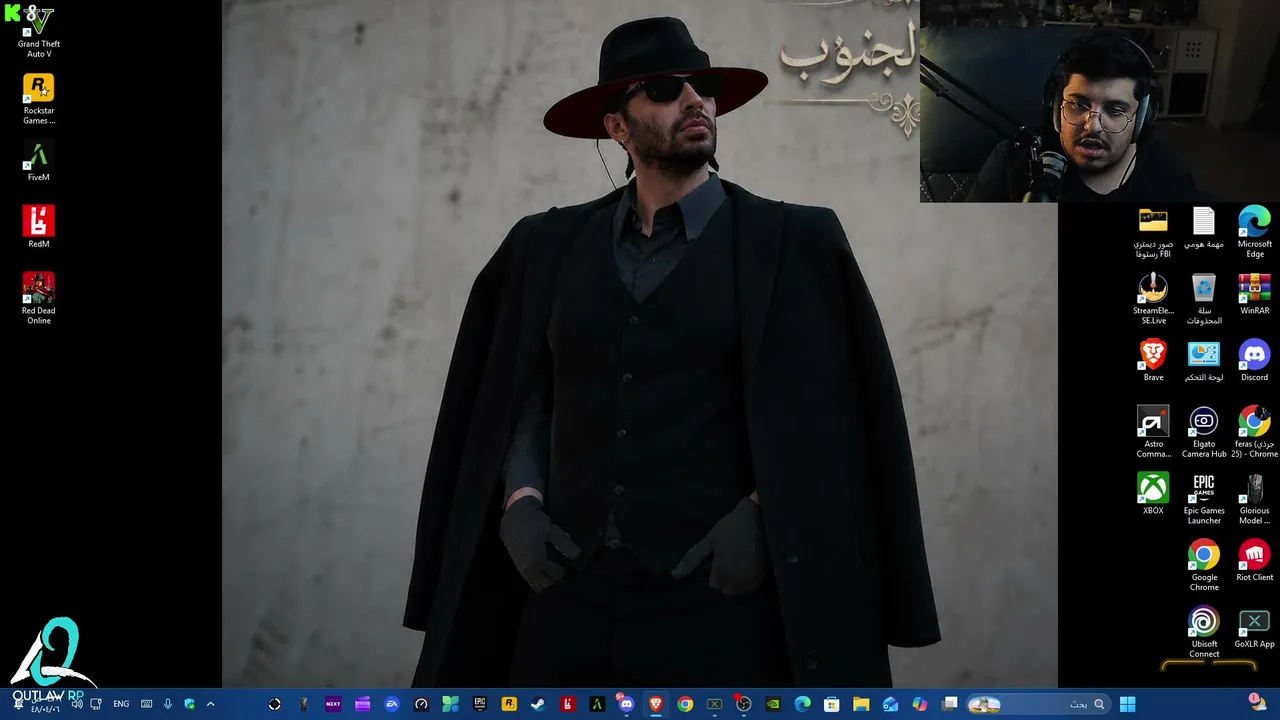The image size is (1280, 720).
Task: Select the Ubisoft Connect desktop shortcut
Action: [1204, 633]
